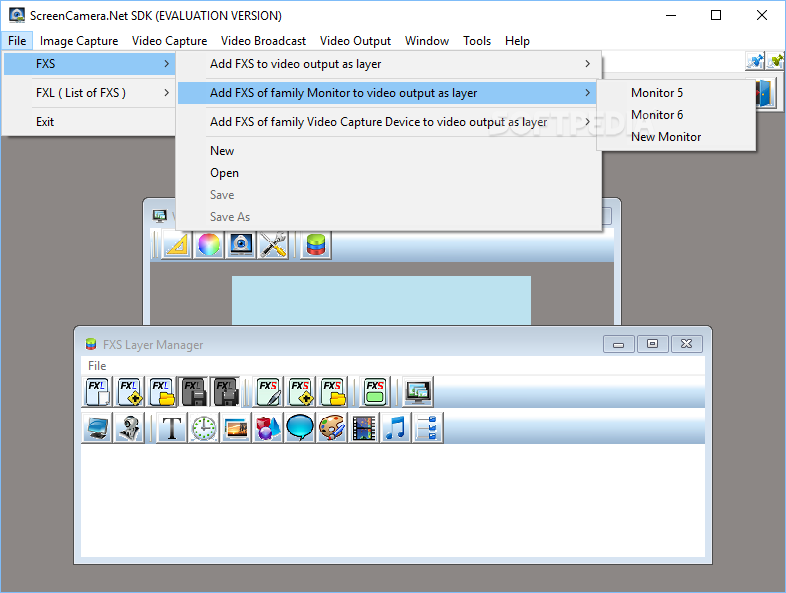Click the edit FXS pen icon
Image resolution: width=786 pixels, height=593 pixels.
(x=268, y=391)
